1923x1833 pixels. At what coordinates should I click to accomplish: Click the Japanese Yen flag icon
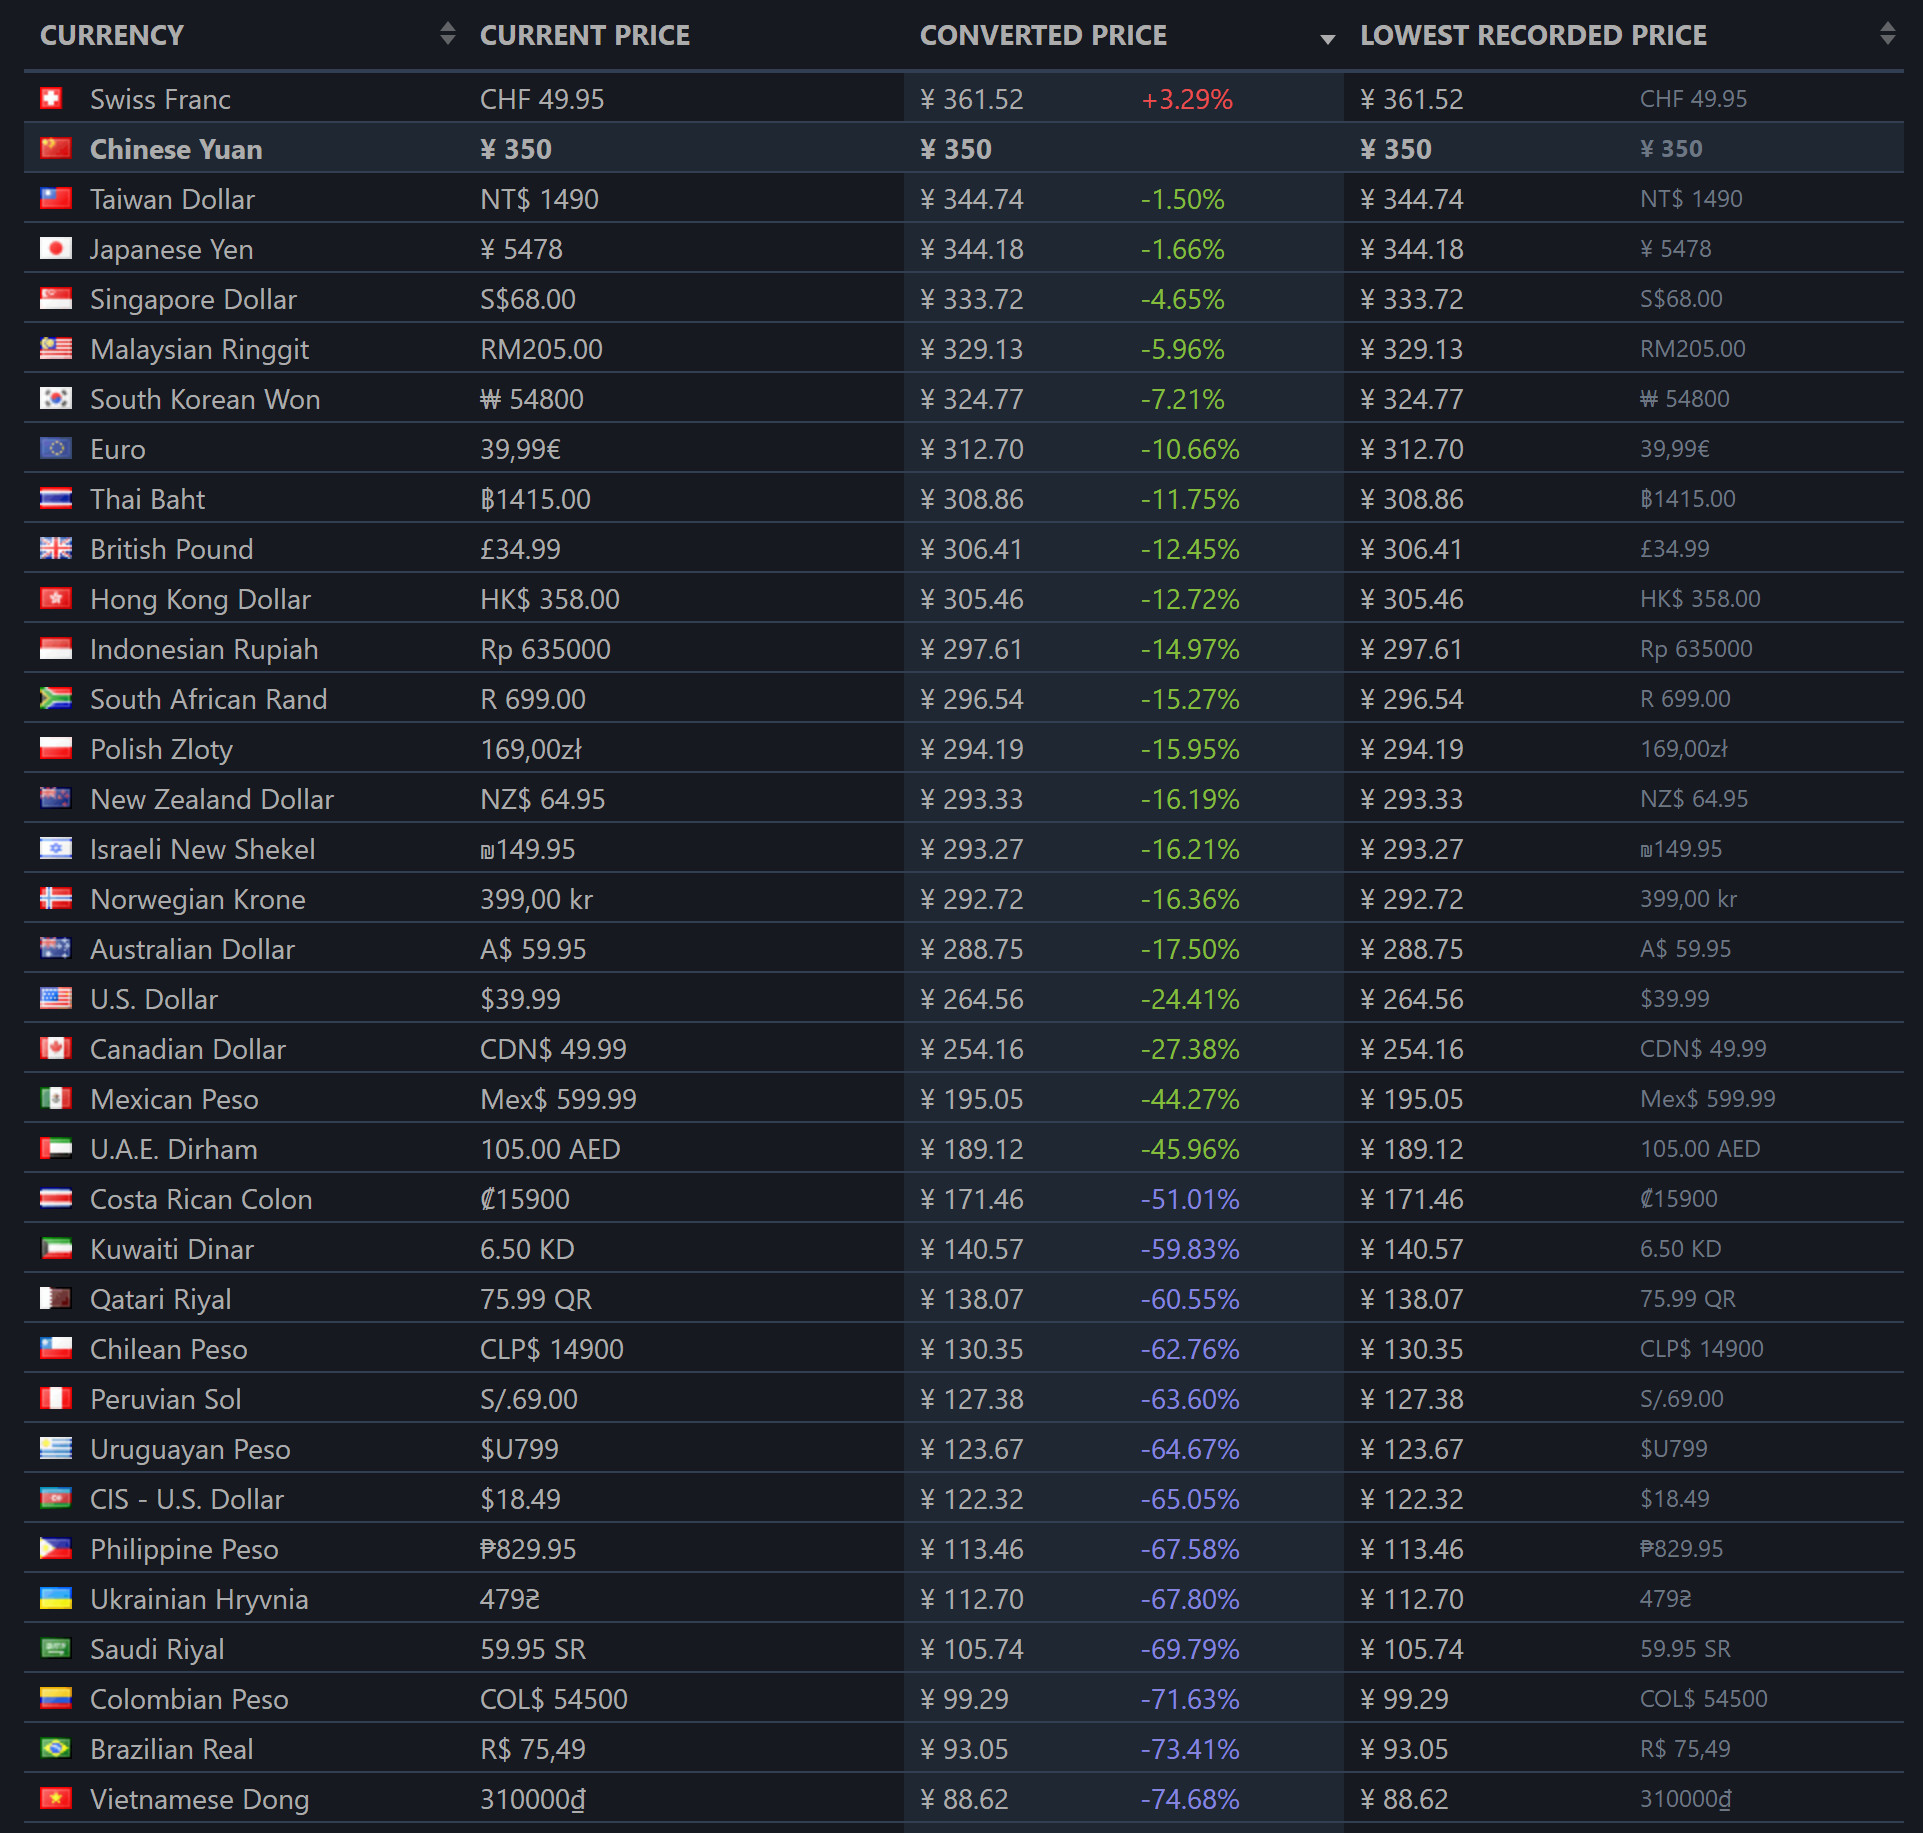[55, 248]
